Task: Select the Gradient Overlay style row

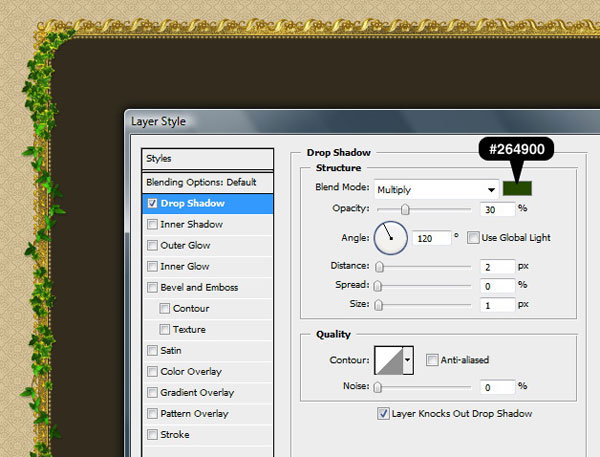Action: point(208,393)
